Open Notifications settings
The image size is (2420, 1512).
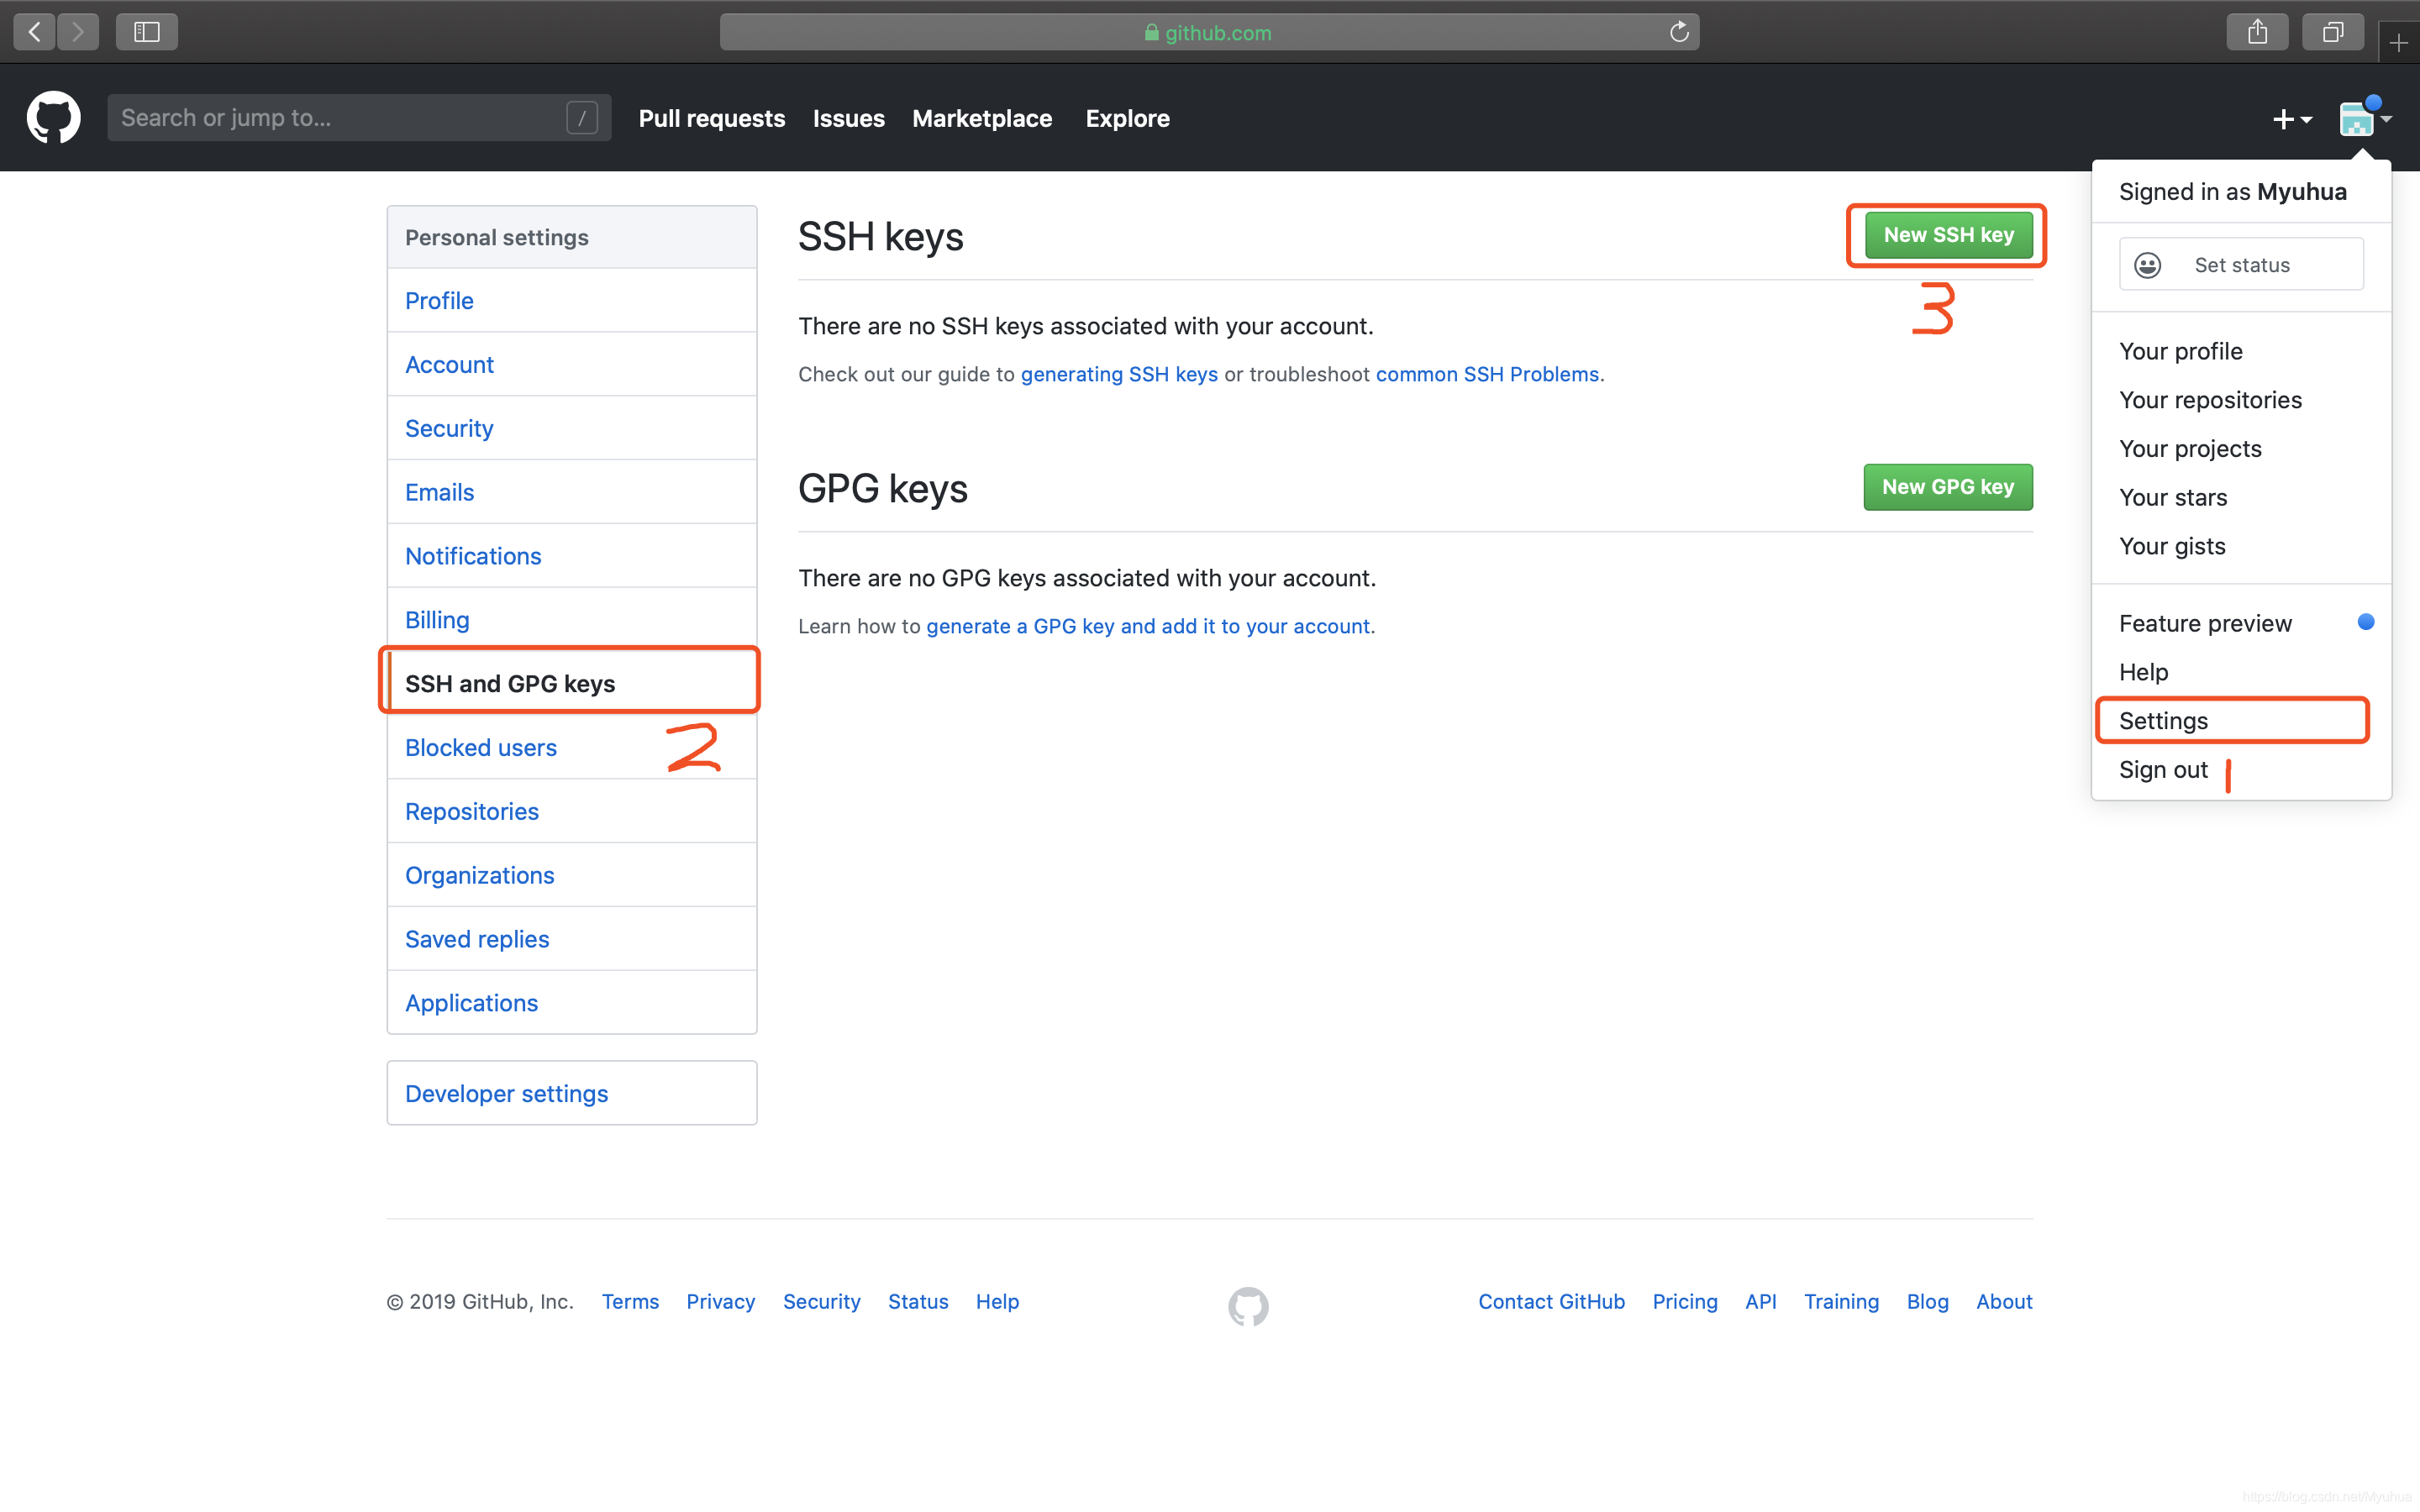pyautogui.click(x=572, y=556)
